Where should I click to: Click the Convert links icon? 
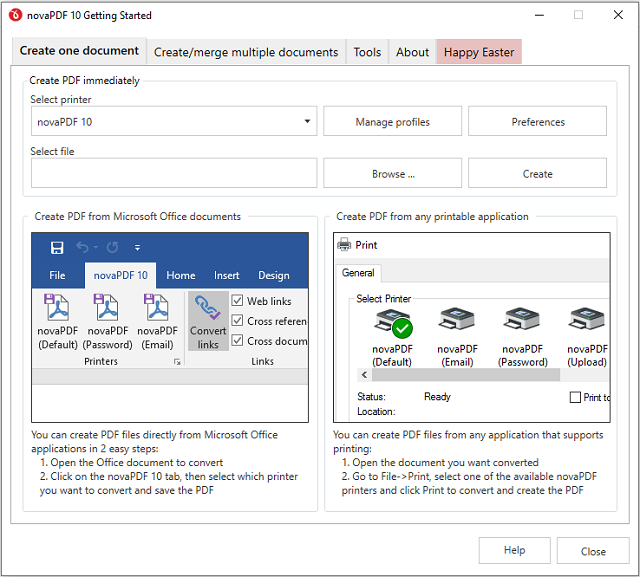[208, 308]
